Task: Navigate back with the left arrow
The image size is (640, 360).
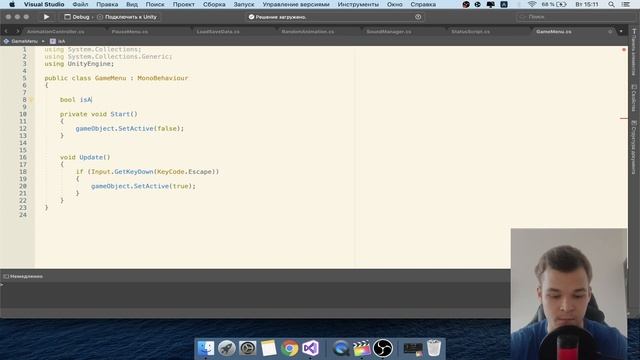Action: pyautogui.click(x=6, y=31)
